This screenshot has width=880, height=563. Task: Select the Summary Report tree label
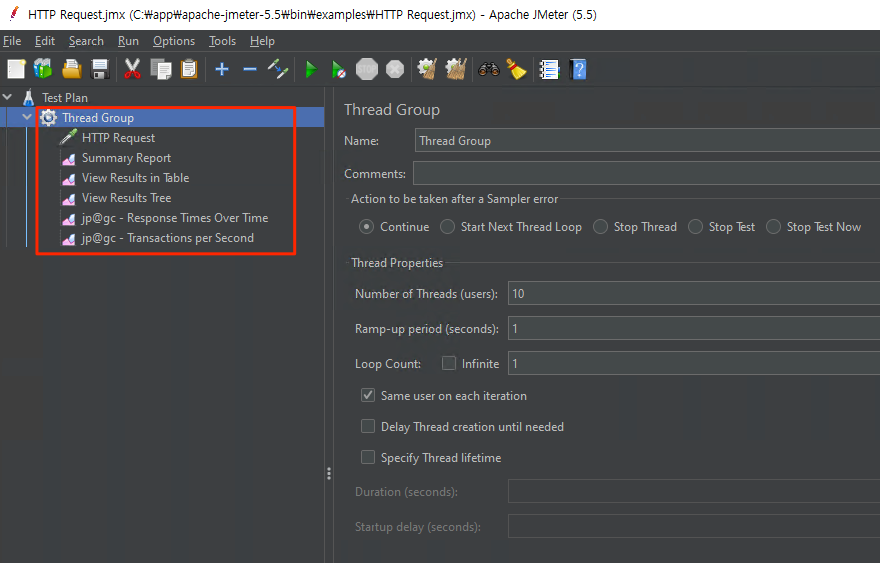[x=126, y=158]
